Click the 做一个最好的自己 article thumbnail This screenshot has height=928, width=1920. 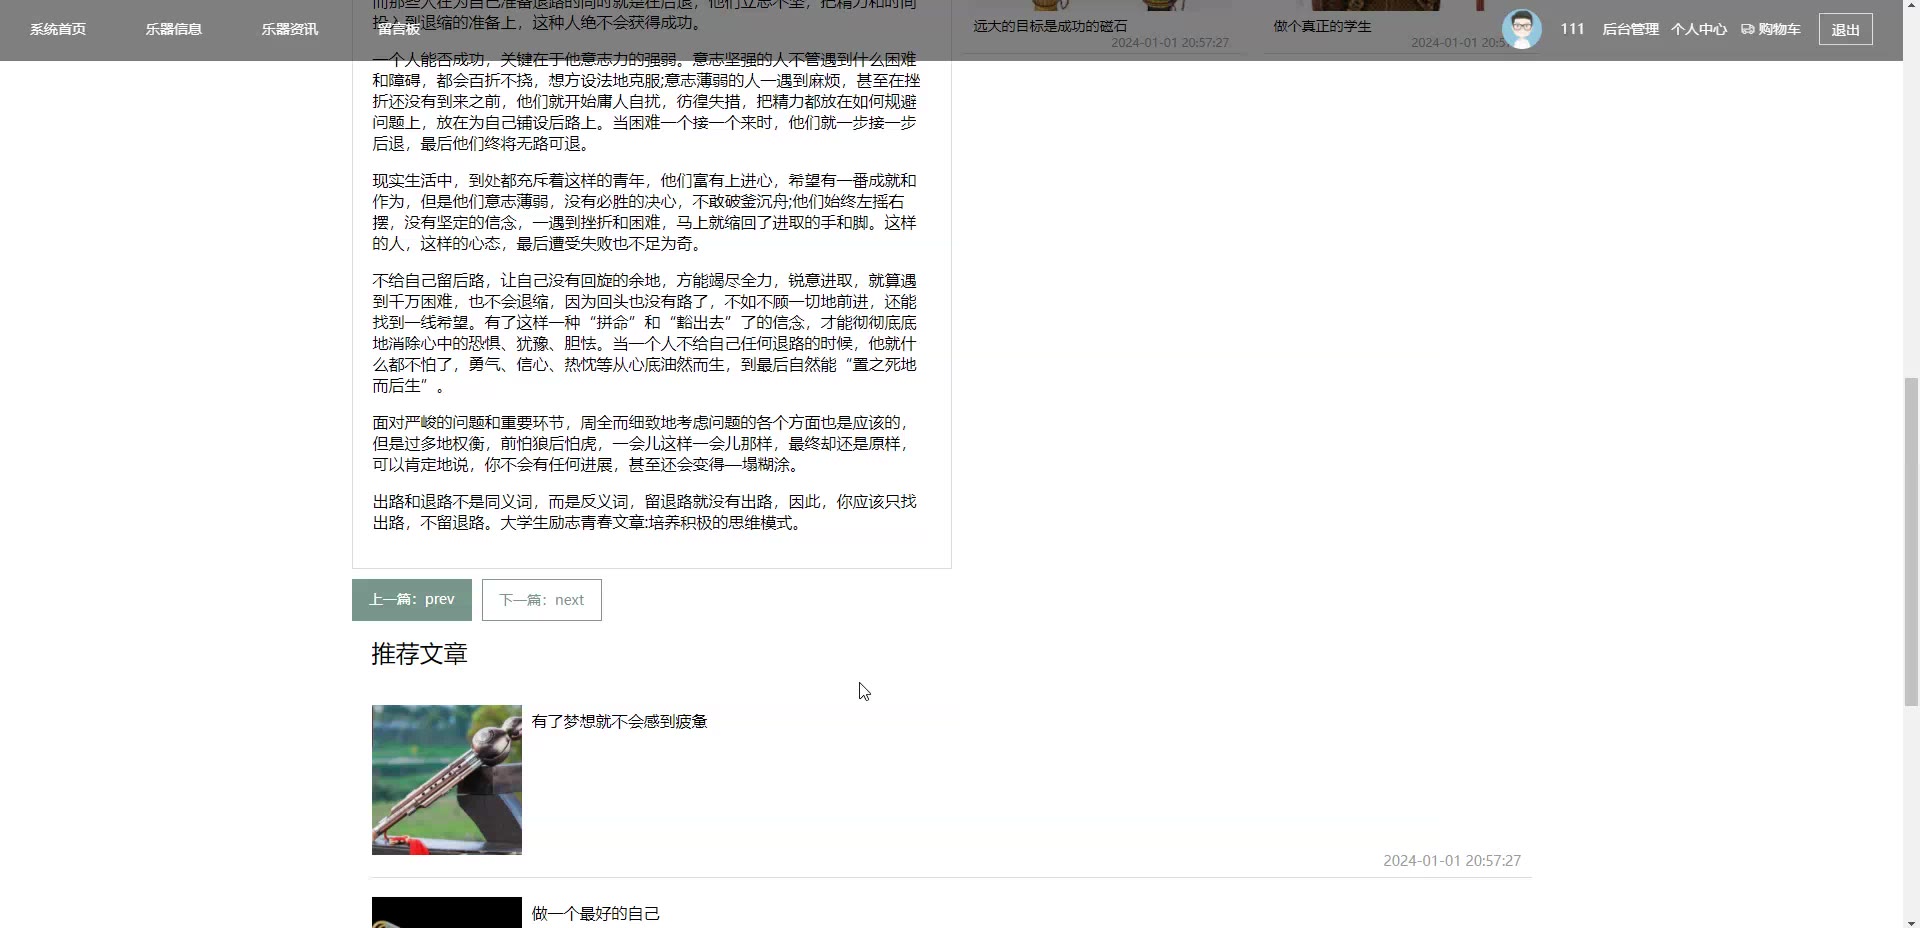(447, 912)
